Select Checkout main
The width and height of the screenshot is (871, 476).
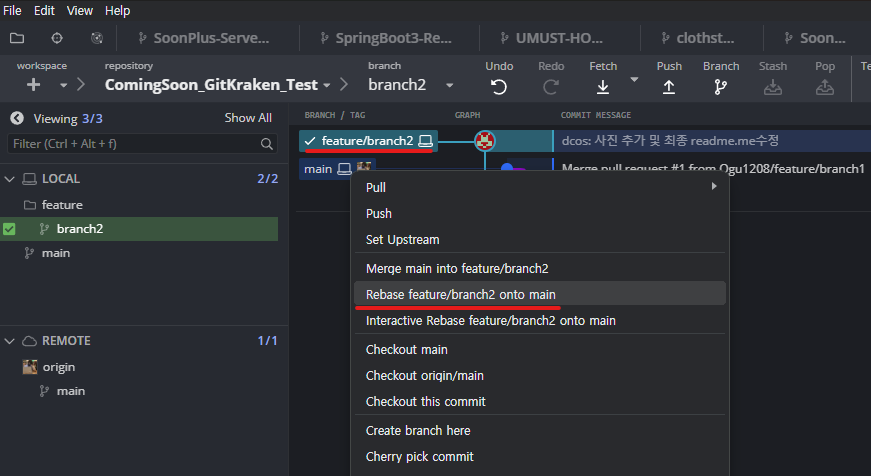[x=540, y=349]
